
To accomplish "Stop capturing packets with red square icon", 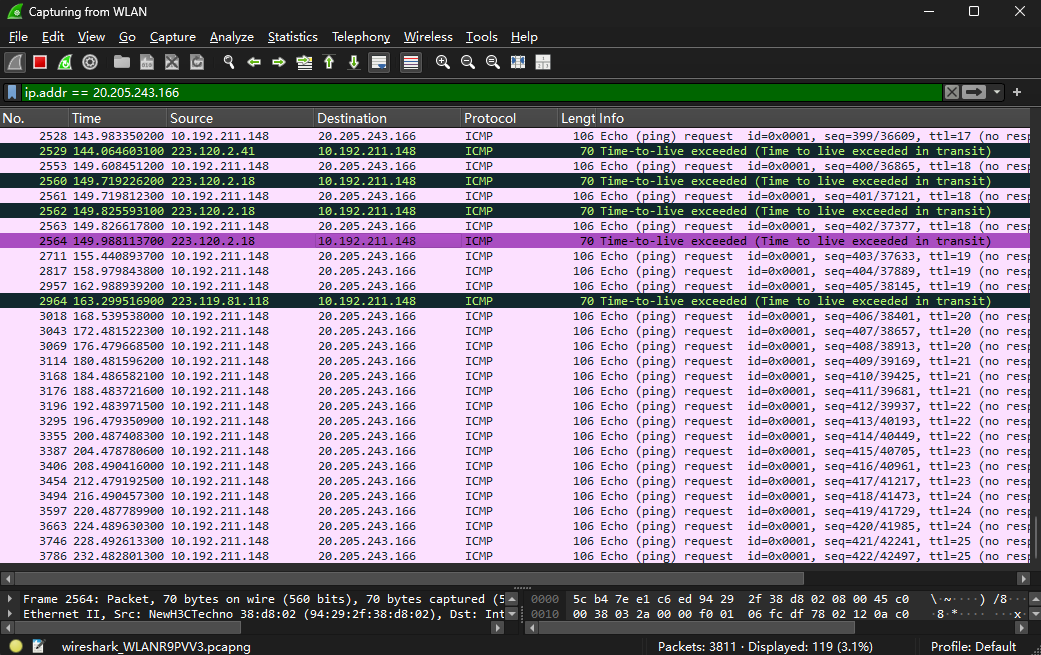I will (x=40, y=62).
